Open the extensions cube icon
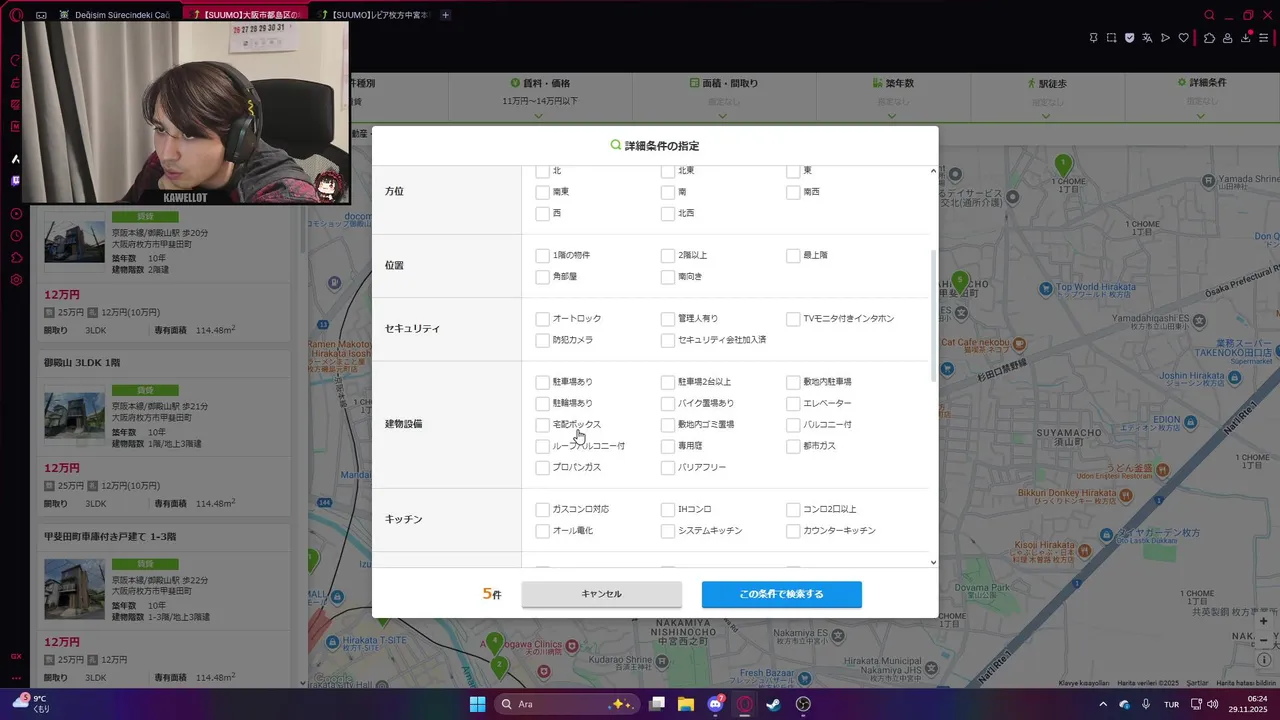 1209,38
